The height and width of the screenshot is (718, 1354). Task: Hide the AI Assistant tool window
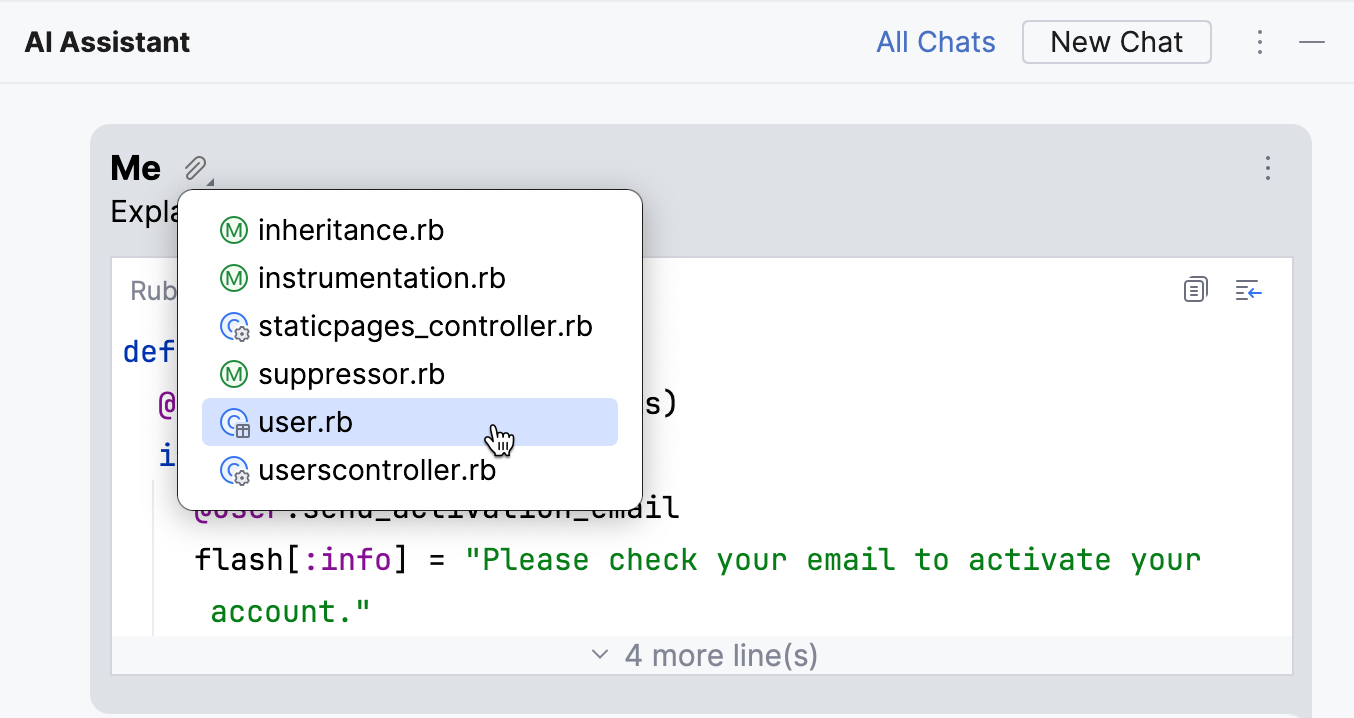coord(1312,42)
